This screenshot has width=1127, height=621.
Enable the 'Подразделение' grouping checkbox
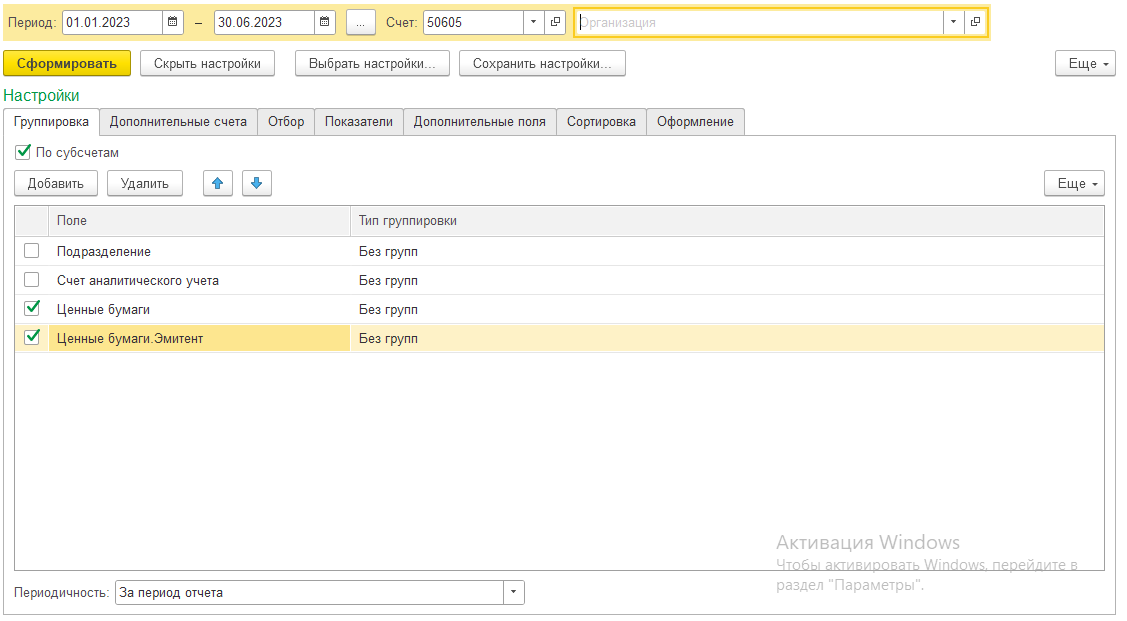(32, 251)
